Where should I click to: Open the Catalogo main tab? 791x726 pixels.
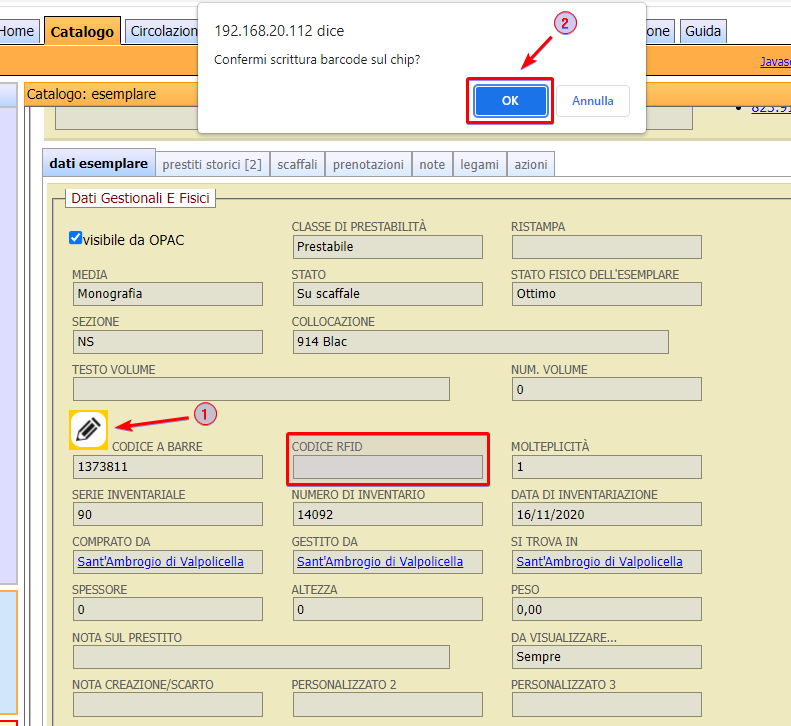point(82,31)
